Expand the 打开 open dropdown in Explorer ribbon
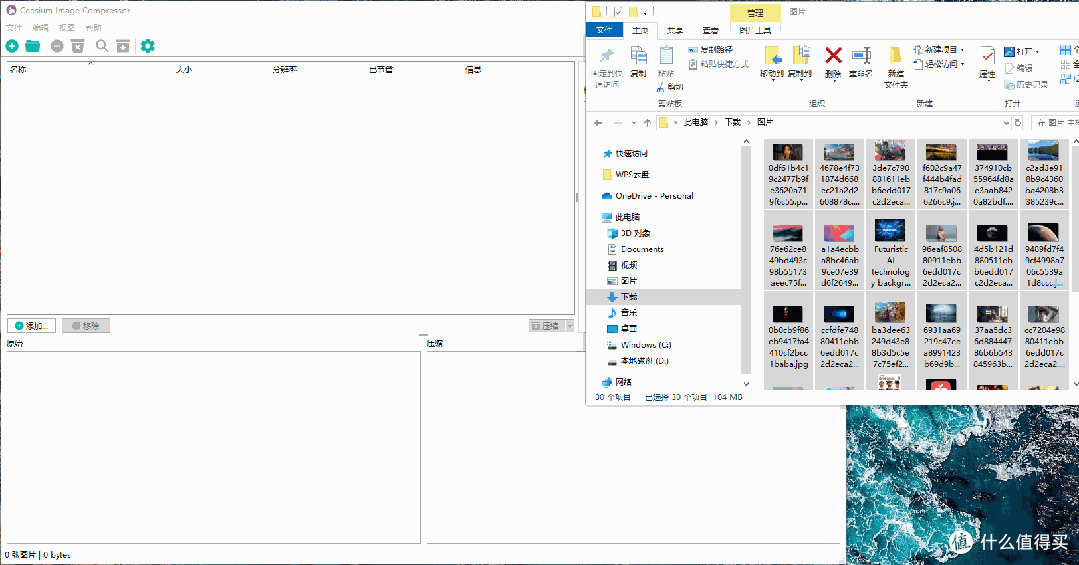This screenshot has height=565, width=1079. (1037, 52)
